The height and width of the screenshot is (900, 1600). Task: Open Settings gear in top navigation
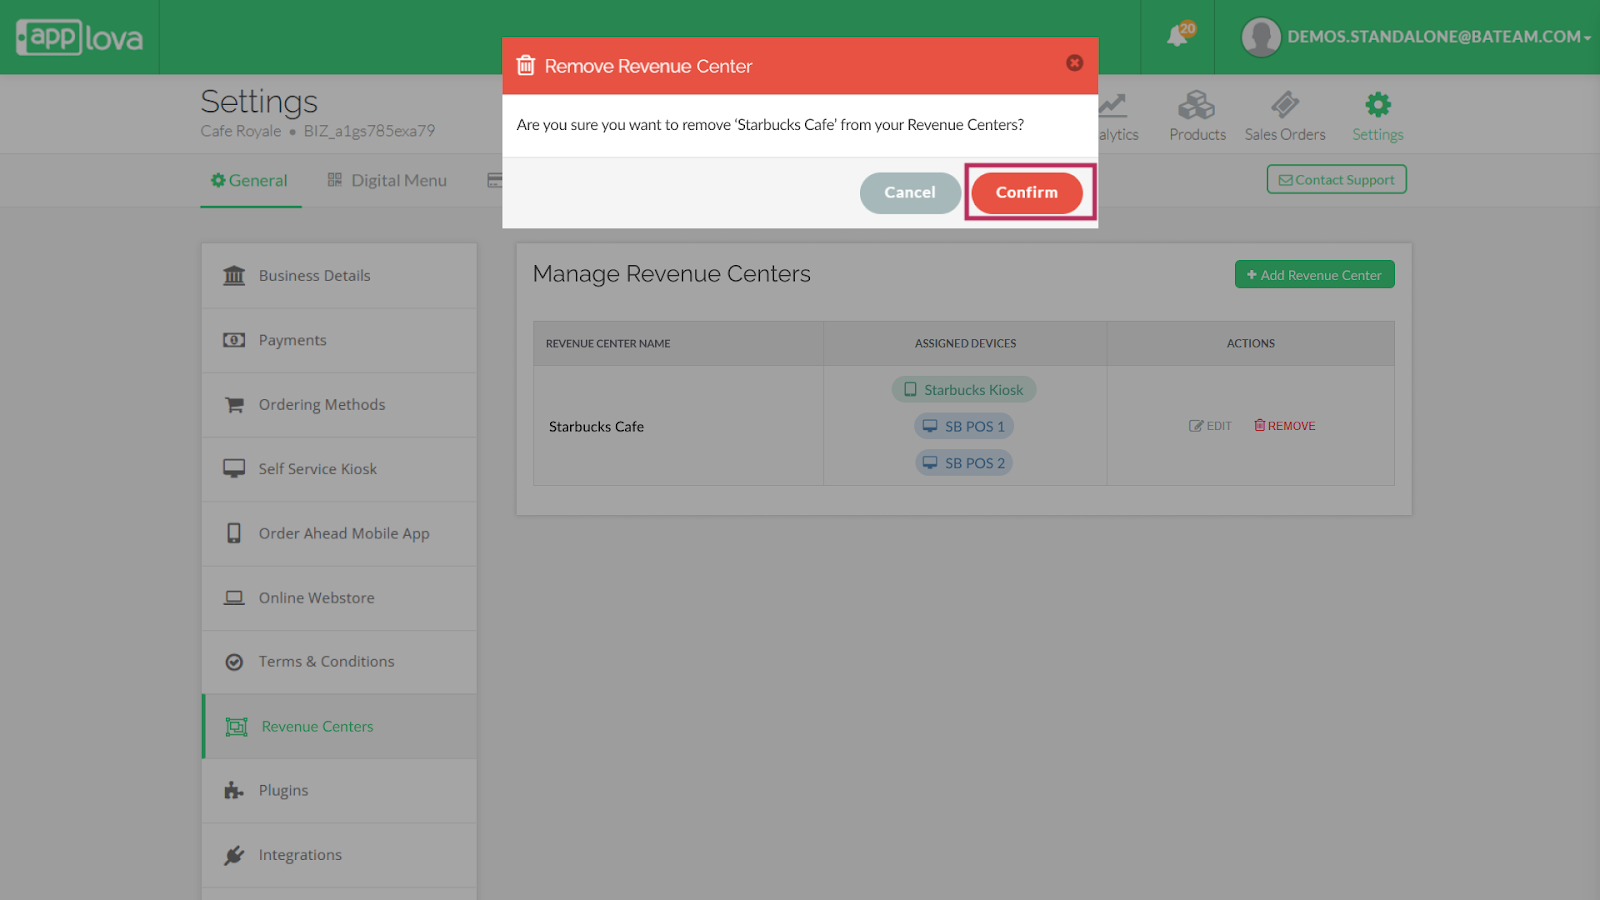(1378, 116)
